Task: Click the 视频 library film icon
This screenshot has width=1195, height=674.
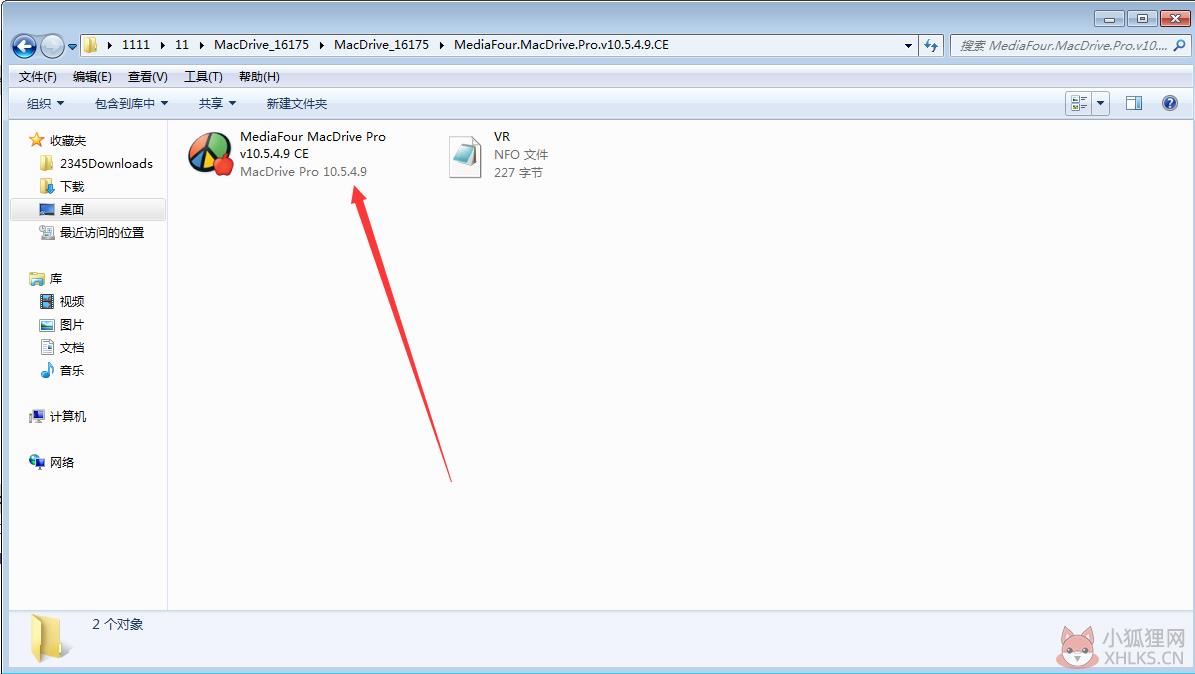Action: 46,301
